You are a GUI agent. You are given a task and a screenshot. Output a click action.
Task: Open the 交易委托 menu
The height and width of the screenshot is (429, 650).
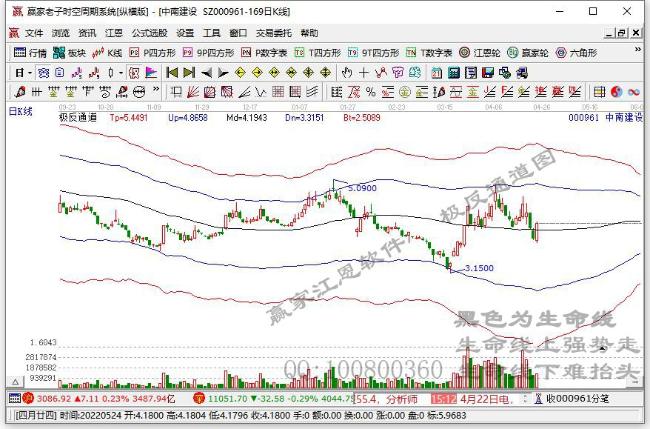click(274, 33)
